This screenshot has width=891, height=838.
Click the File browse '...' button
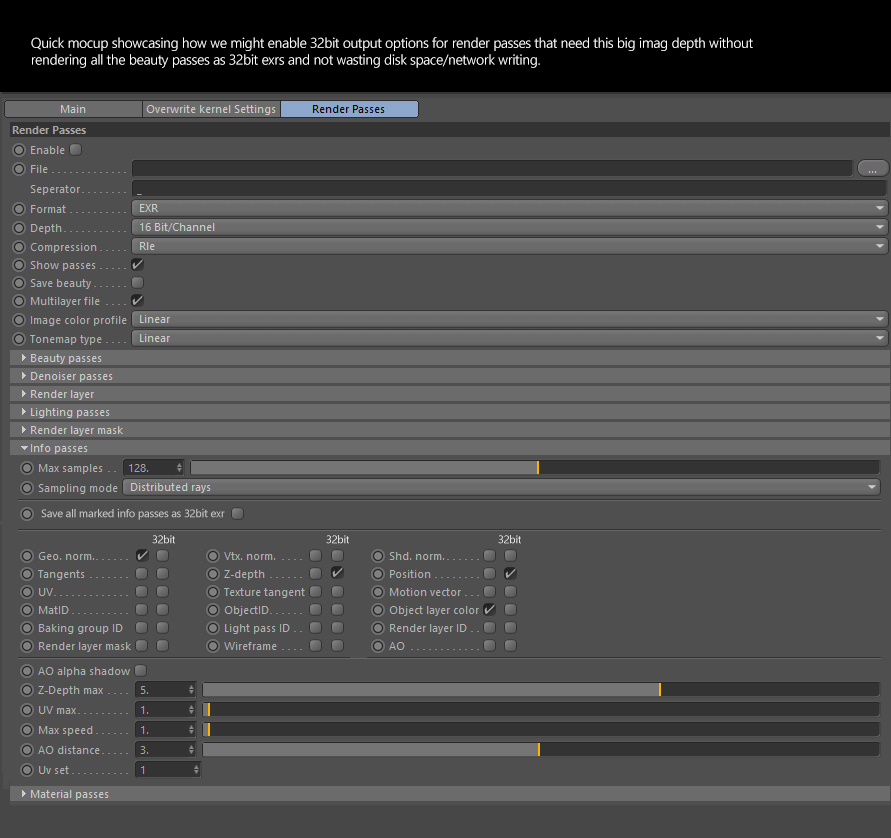tap(872, 169)
